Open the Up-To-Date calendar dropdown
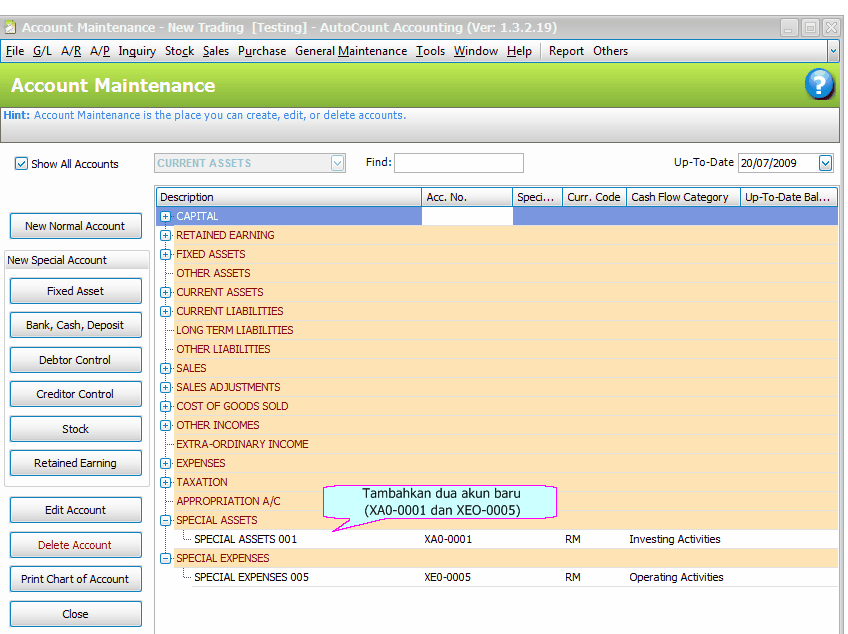This screenshot has width=848, height=634. point(825,163)
